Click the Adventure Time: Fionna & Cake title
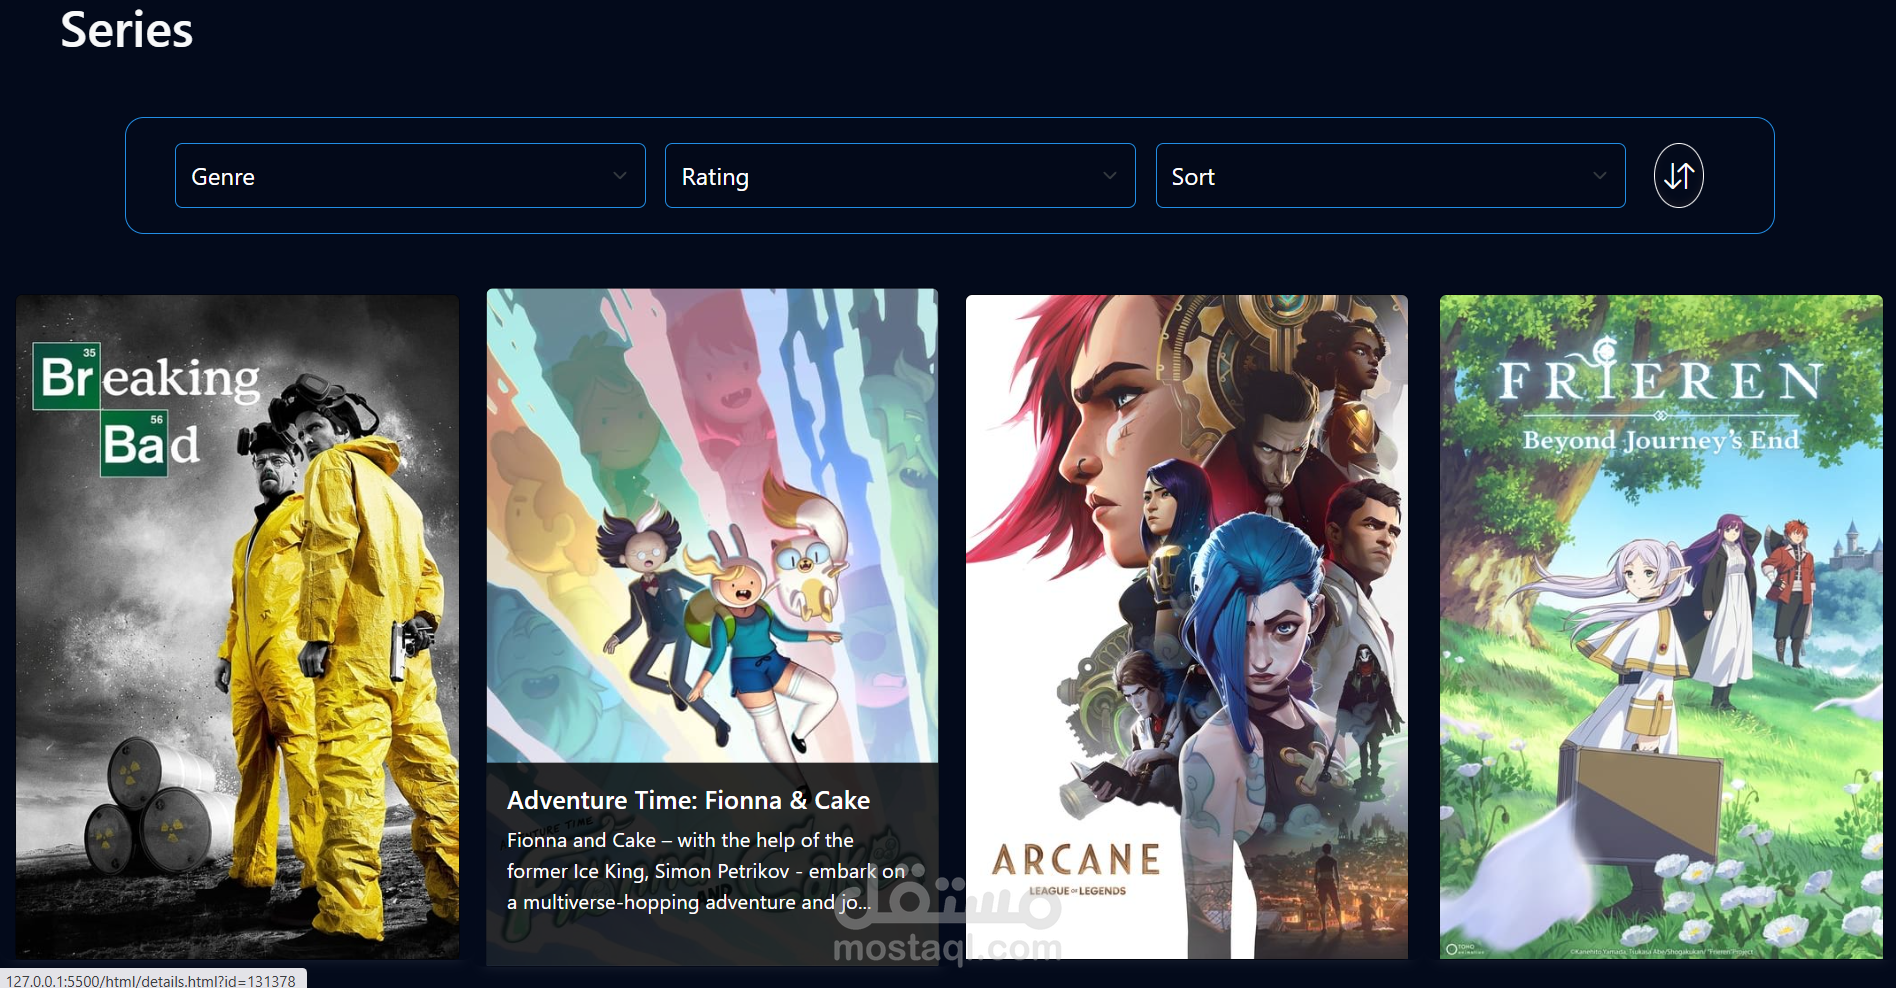 point(688,800)
